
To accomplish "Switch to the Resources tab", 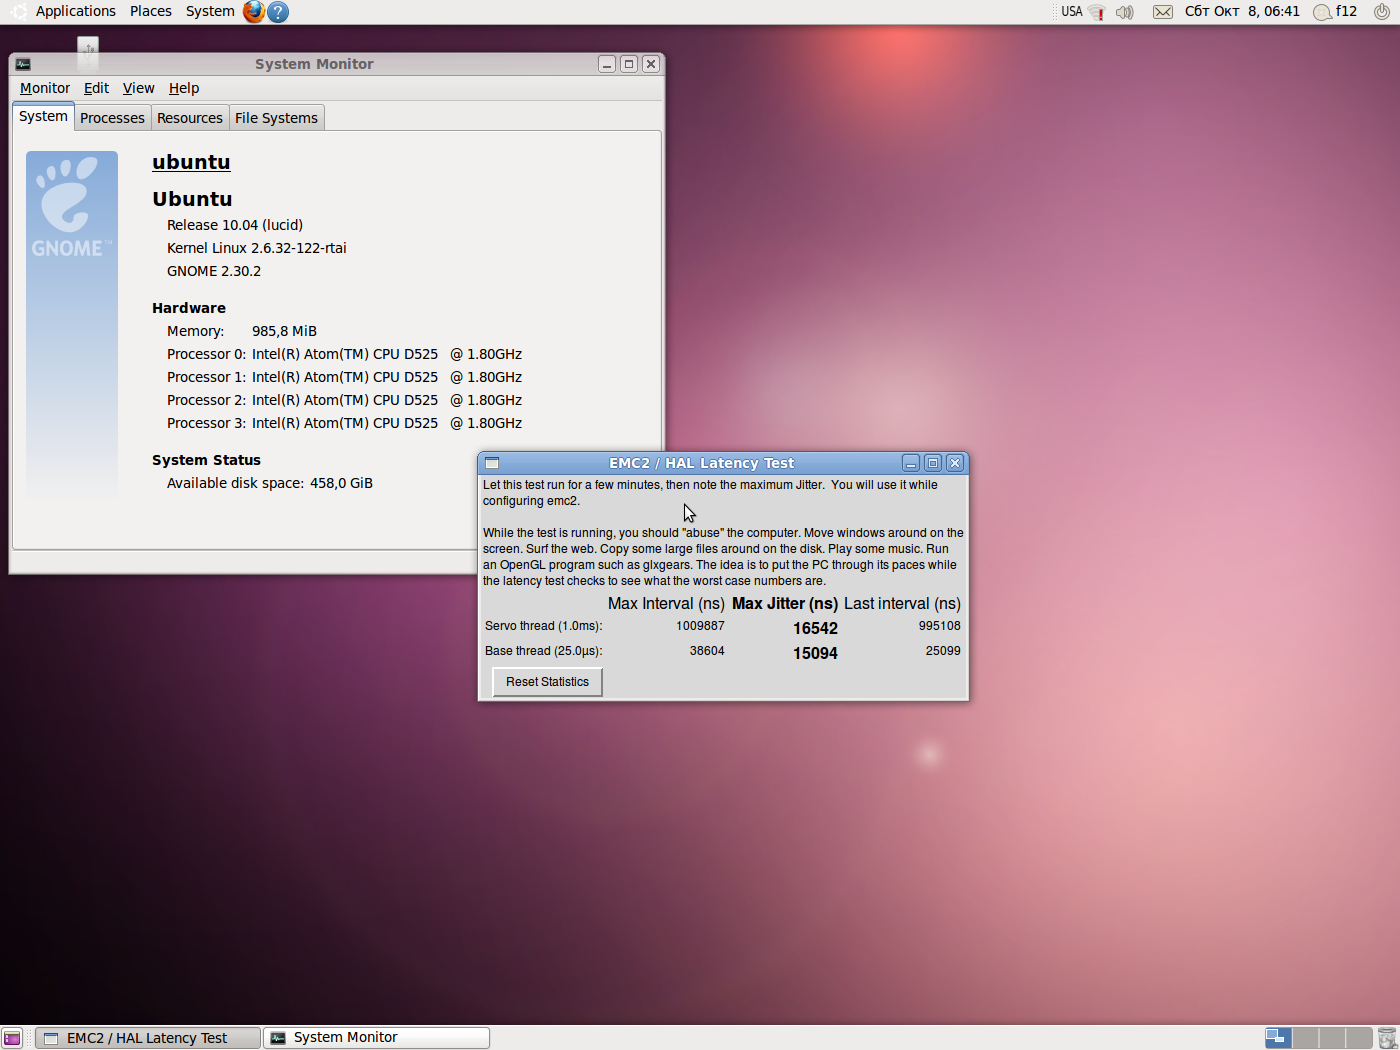I will pos(190,118).
